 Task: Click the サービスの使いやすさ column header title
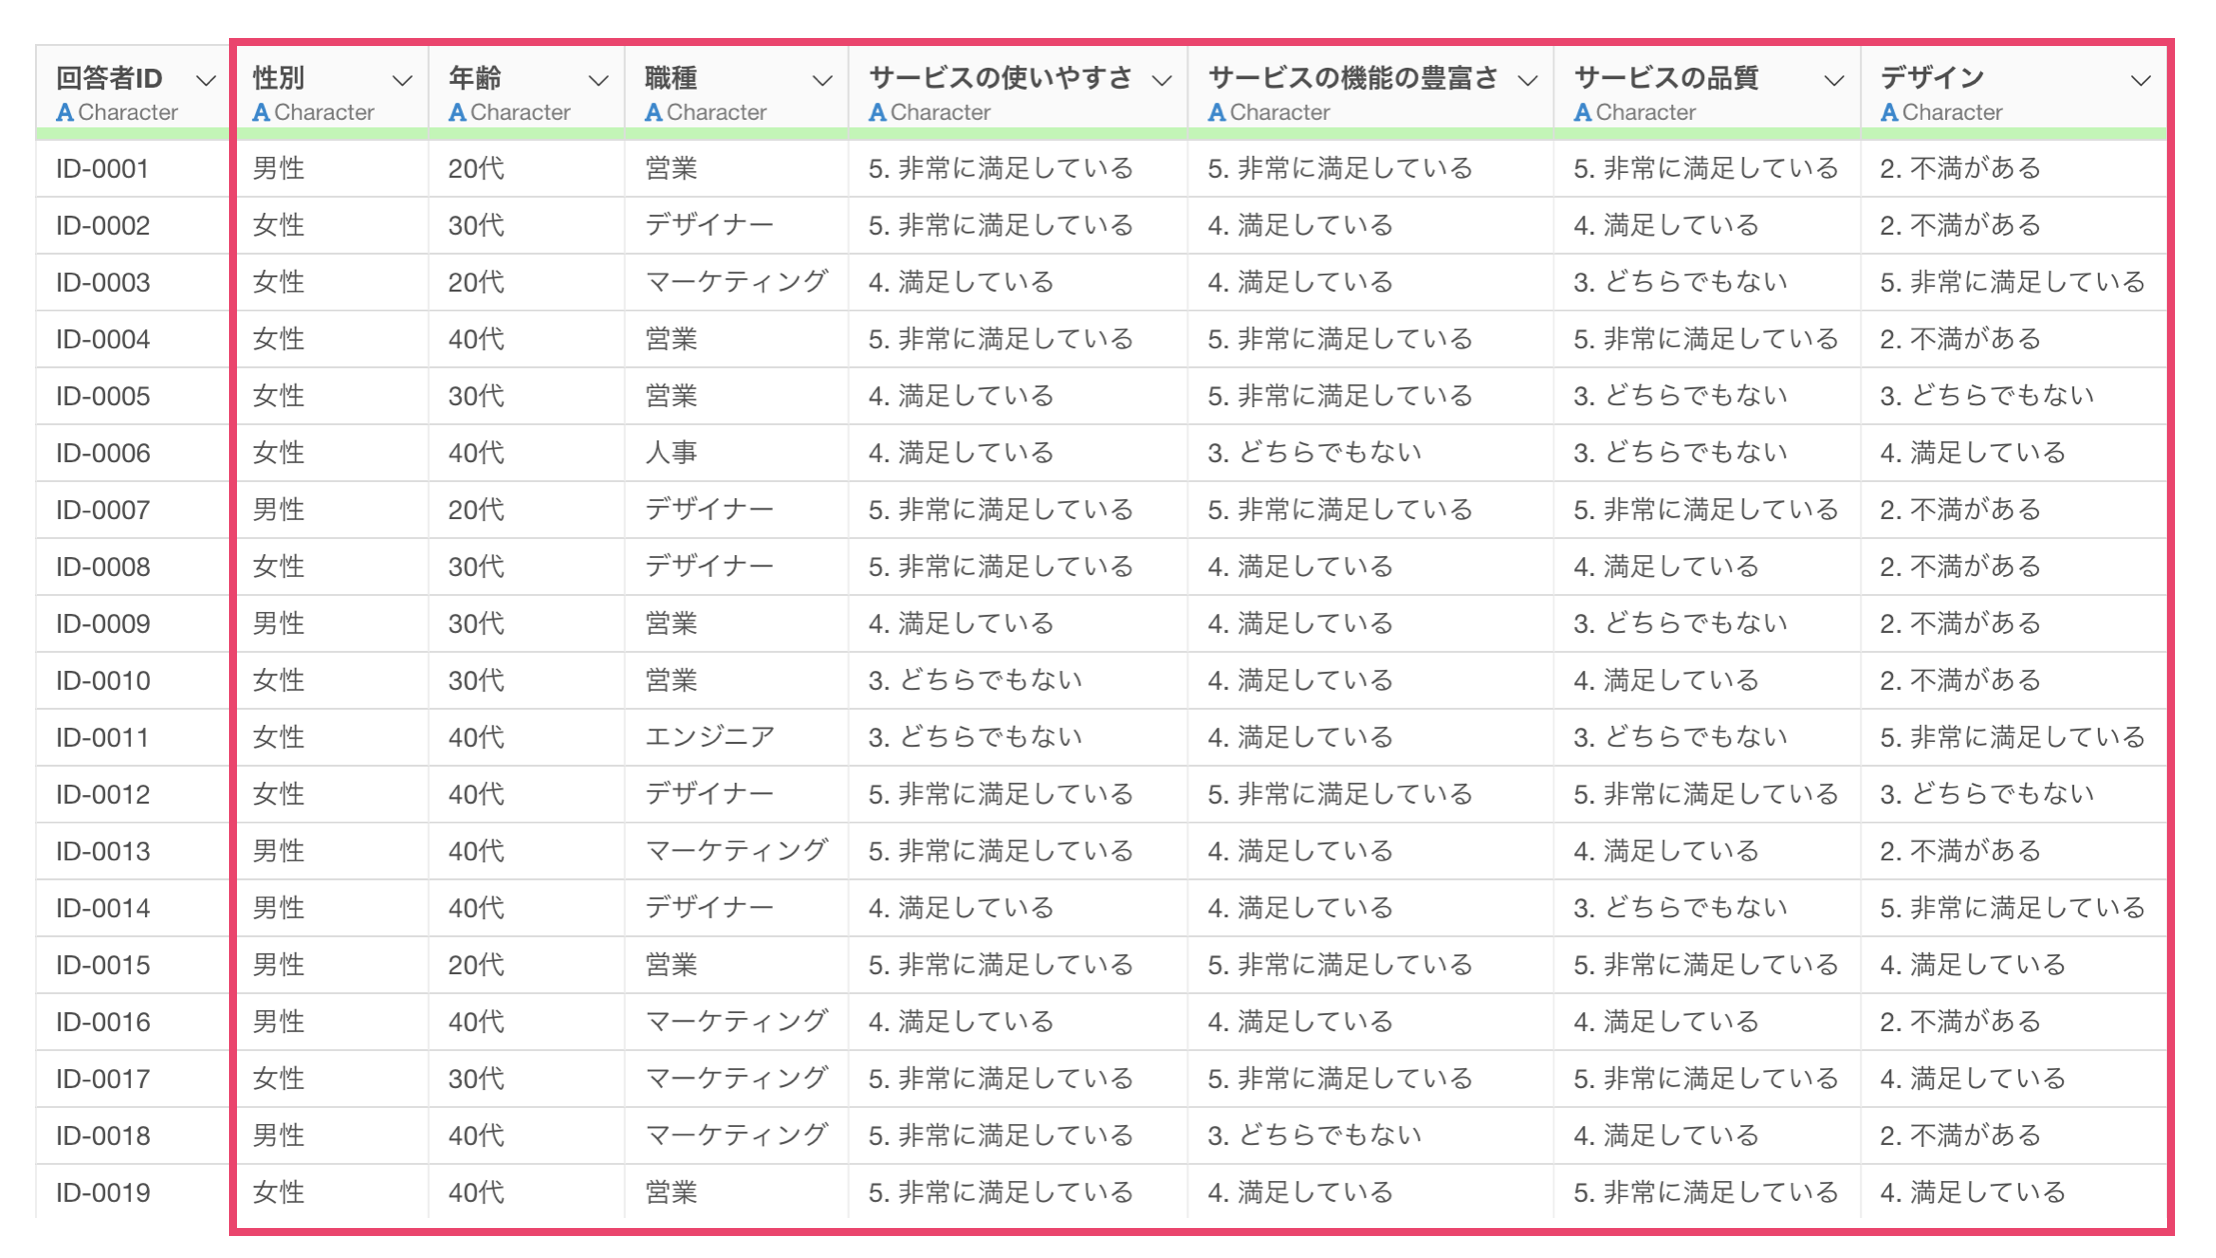point(1000,78)
